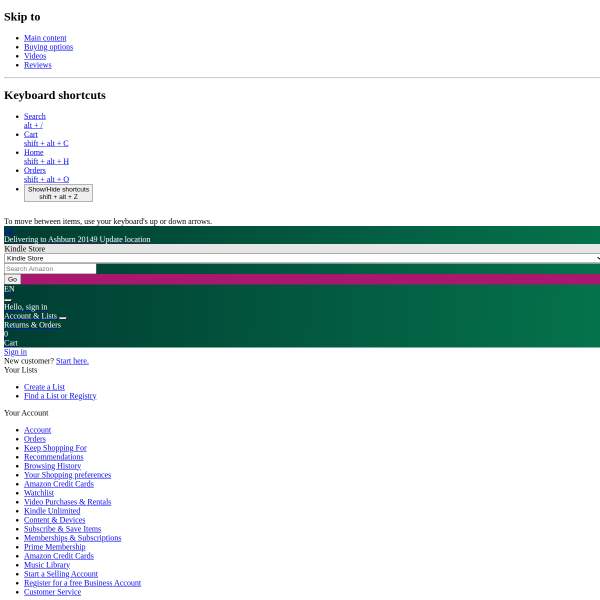Click the Go search submit button
The width and height of the screenshot is (600, 600).
pyautogui.click(x=12, y=279)
